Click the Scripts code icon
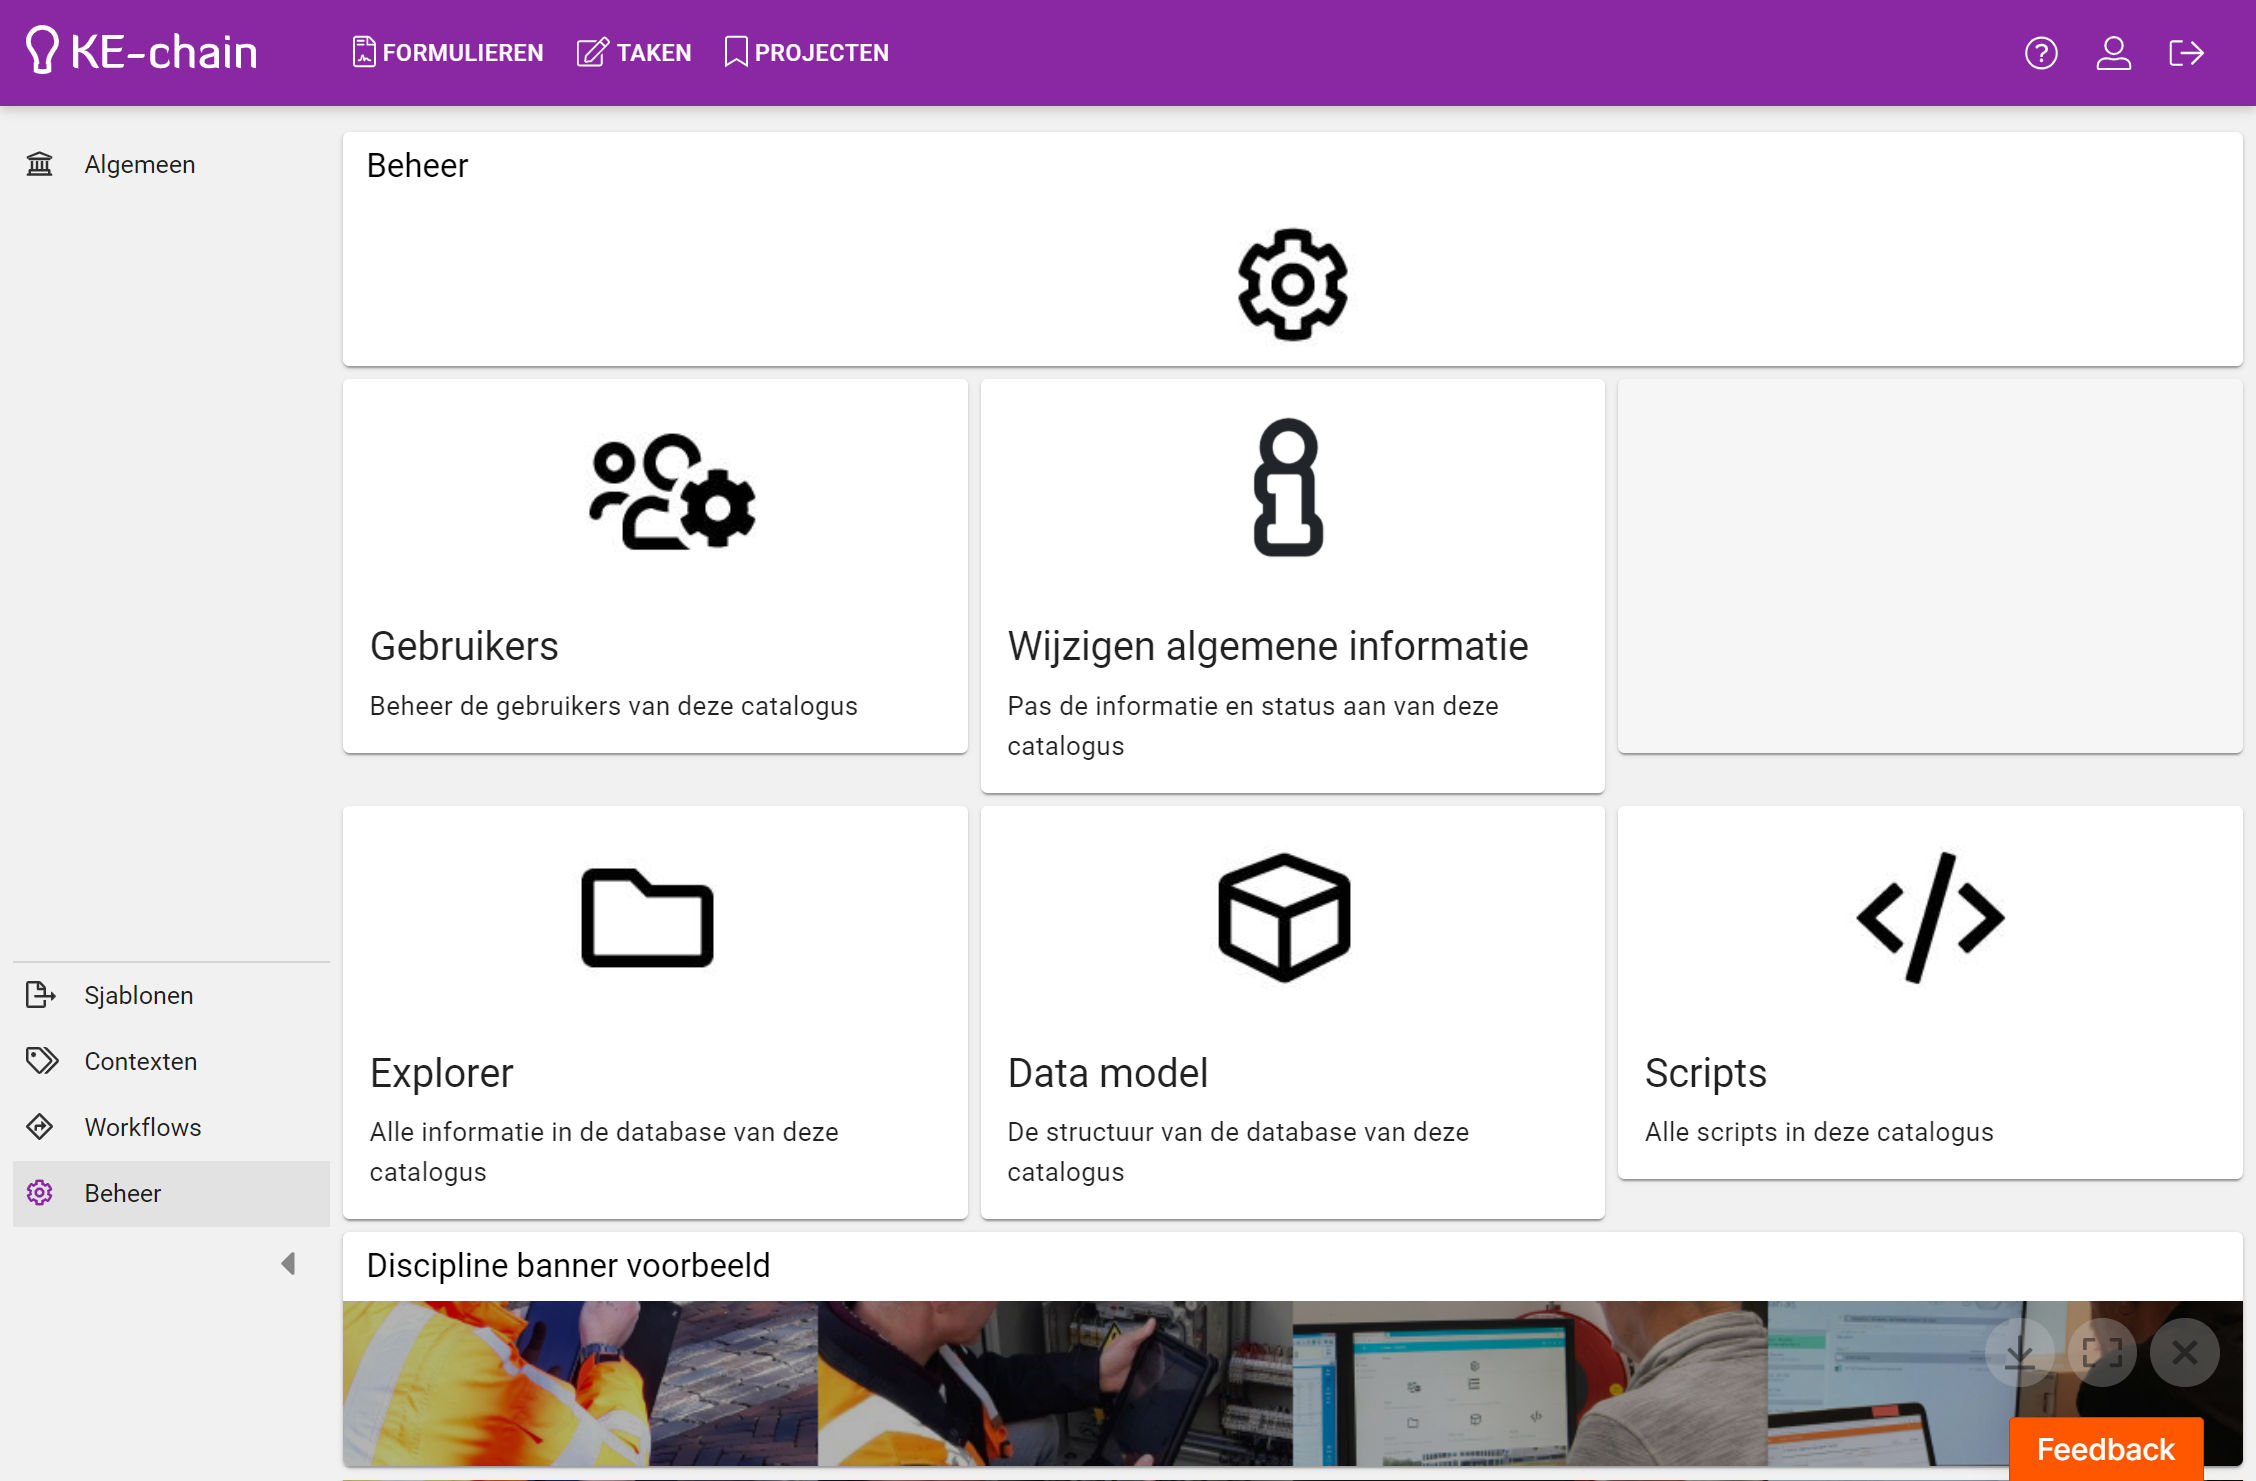This screenshot has height=1481, width=2256. (x=1930, y=917)
